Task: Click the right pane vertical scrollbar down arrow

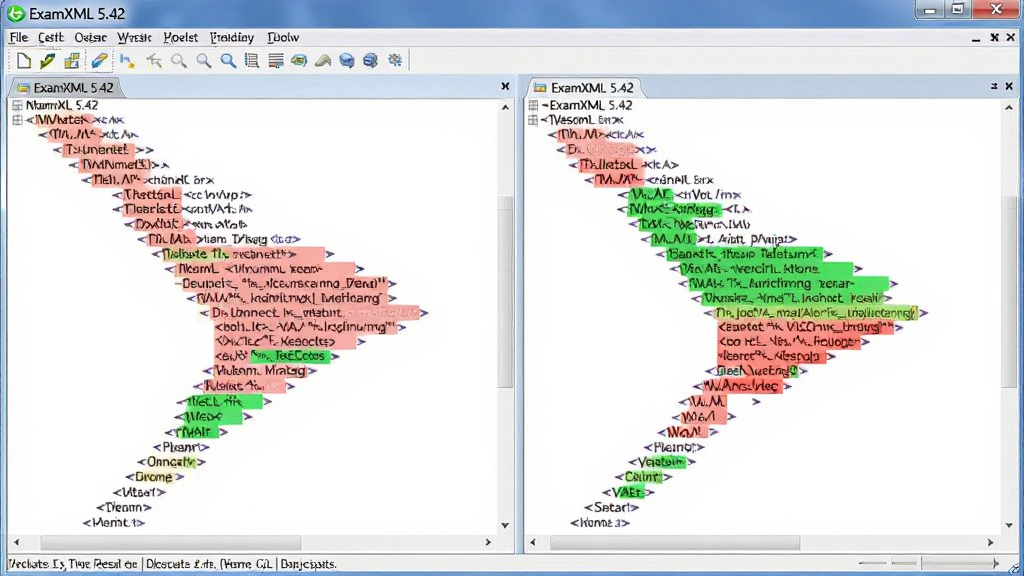Action: pos(1009,525)
